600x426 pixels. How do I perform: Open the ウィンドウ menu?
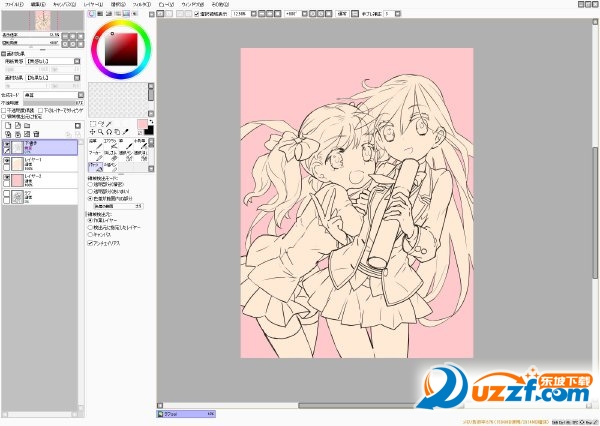[192, 5]
